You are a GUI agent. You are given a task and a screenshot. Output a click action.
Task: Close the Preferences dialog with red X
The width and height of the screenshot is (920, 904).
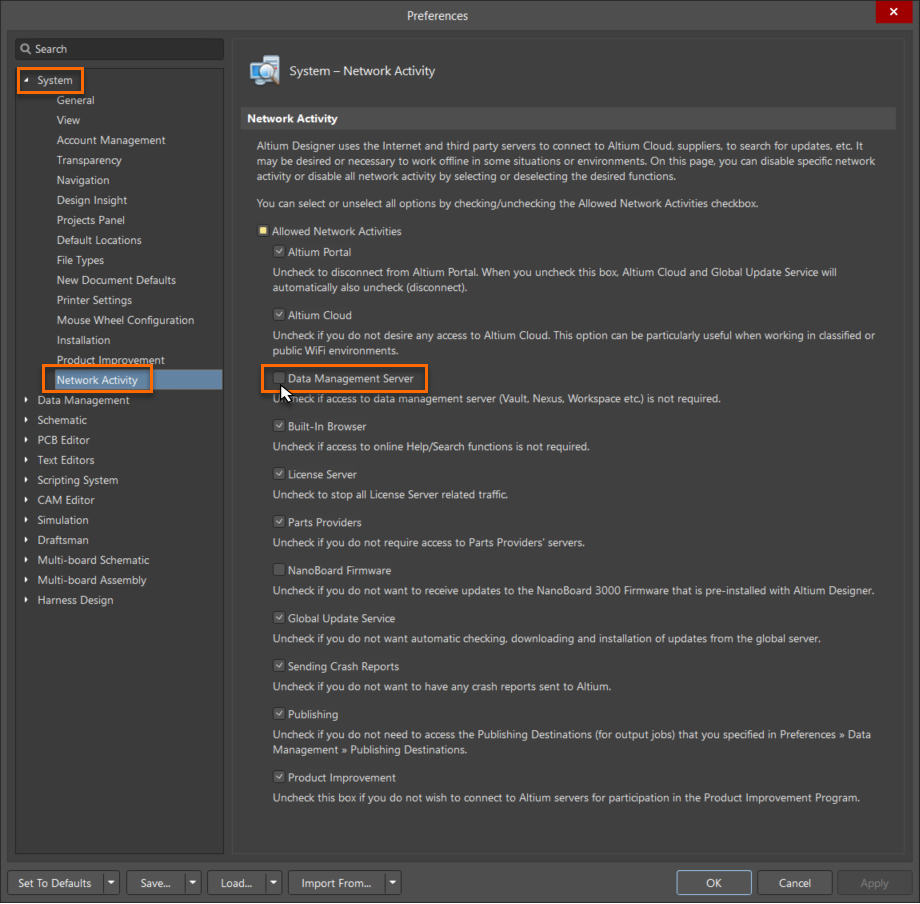[x=893, y=12]
